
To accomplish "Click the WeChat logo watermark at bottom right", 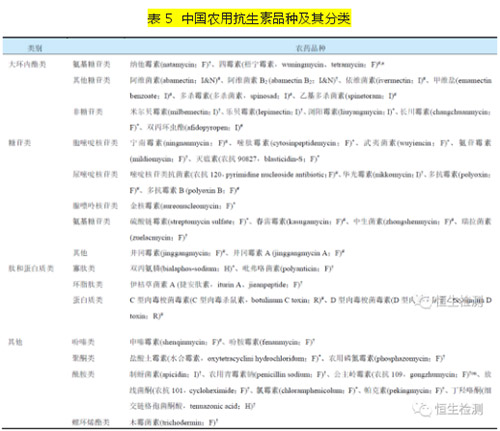I will click(422, 409).
